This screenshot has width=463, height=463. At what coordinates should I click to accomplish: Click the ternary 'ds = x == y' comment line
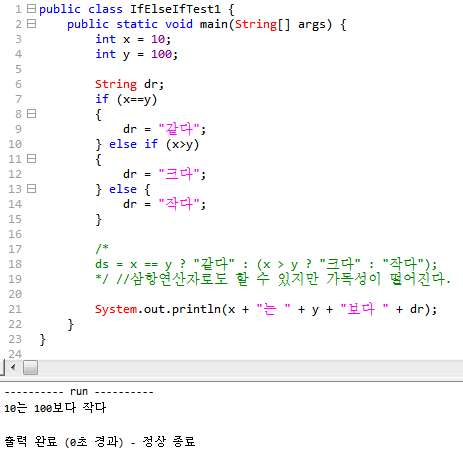pyautogui.click(x=266, y=264)
